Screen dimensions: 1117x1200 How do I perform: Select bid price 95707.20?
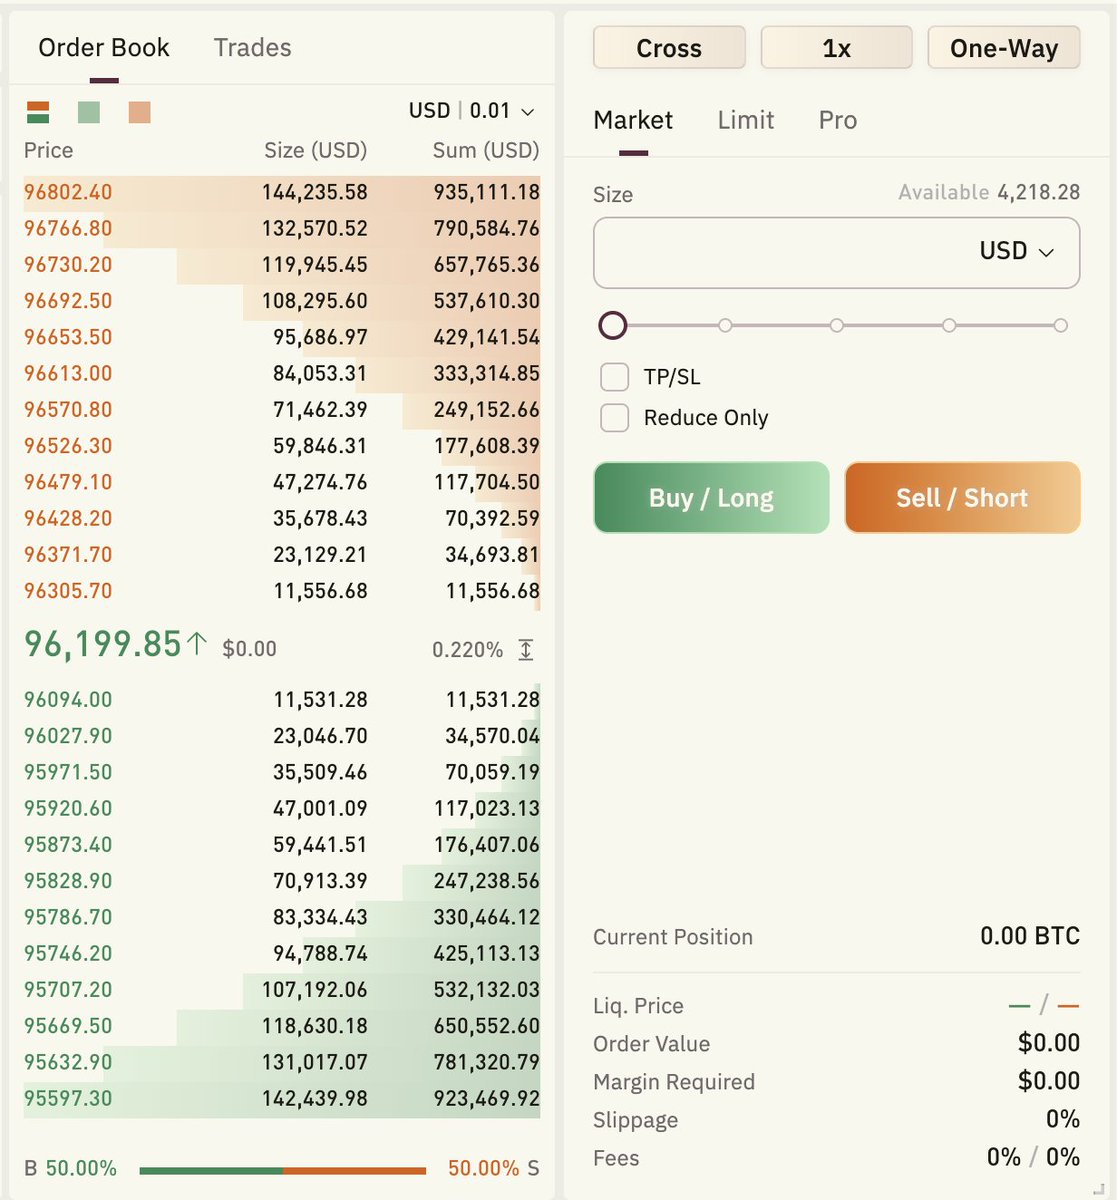(68, 990)
